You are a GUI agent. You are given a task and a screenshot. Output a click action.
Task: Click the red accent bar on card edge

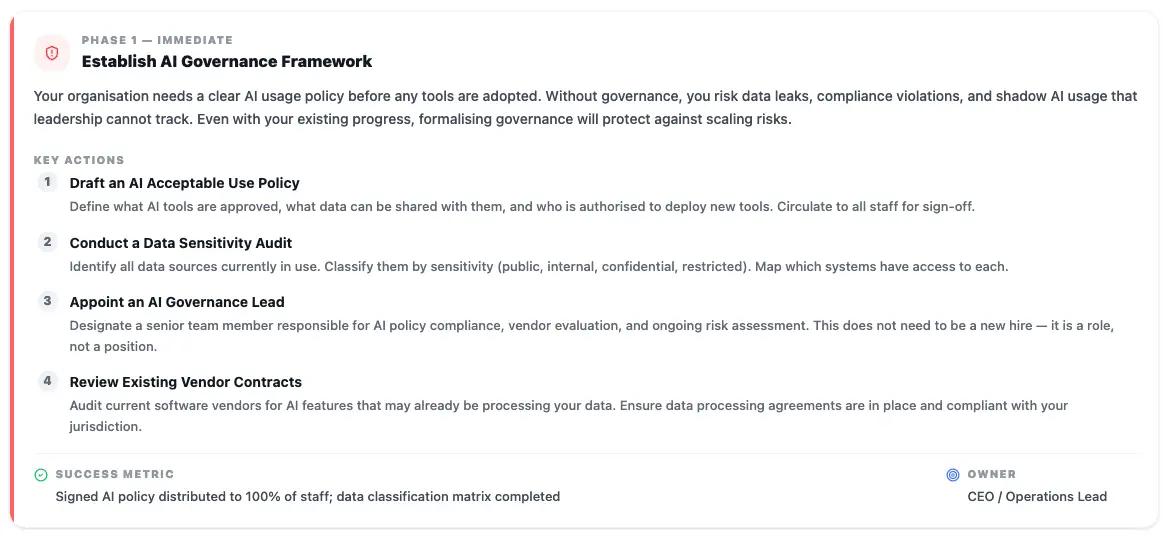click(x=12, y=270)
